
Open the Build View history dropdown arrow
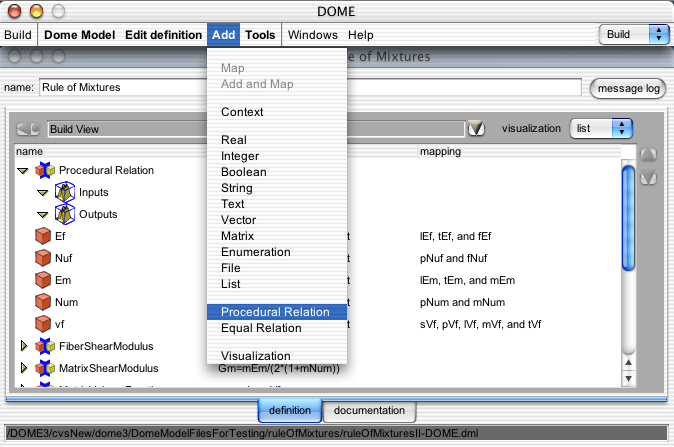(x=476, y=129)
